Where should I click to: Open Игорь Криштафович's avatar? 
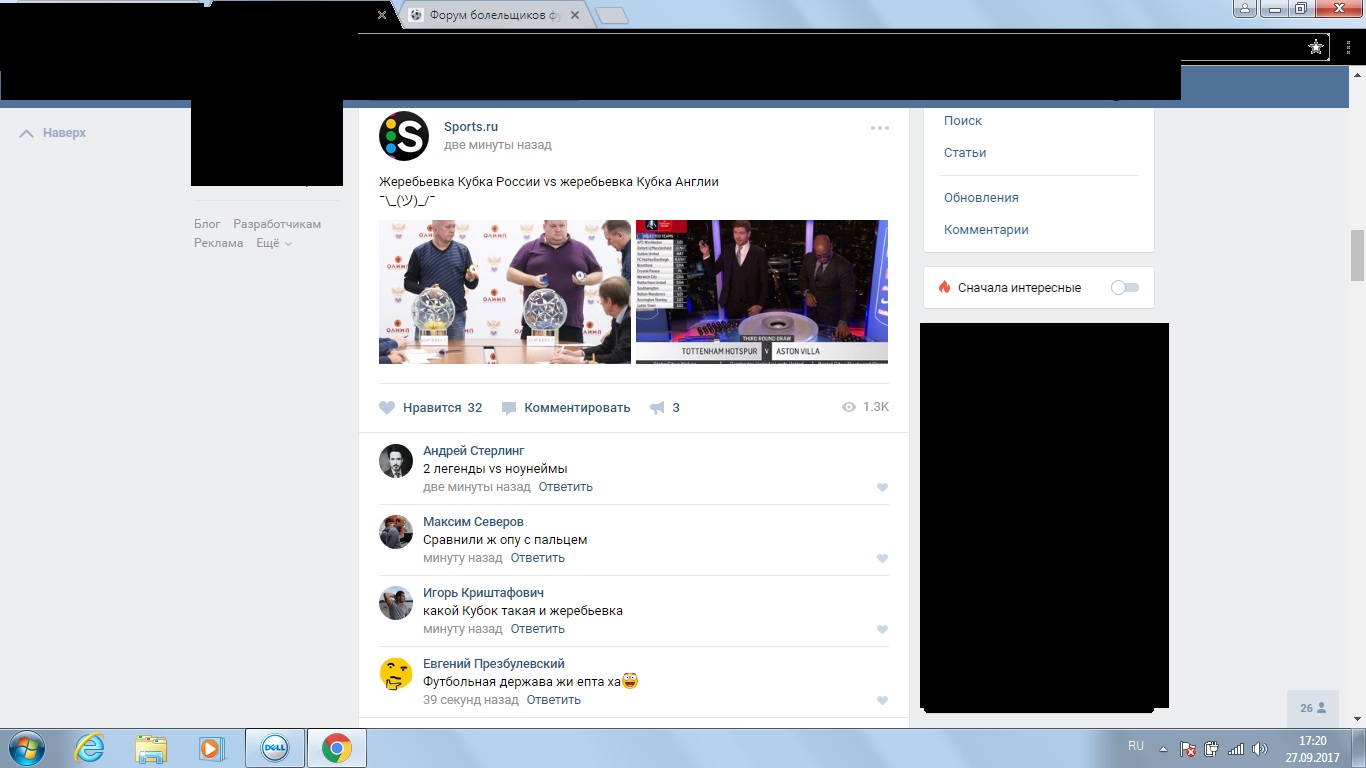point(396,603)
